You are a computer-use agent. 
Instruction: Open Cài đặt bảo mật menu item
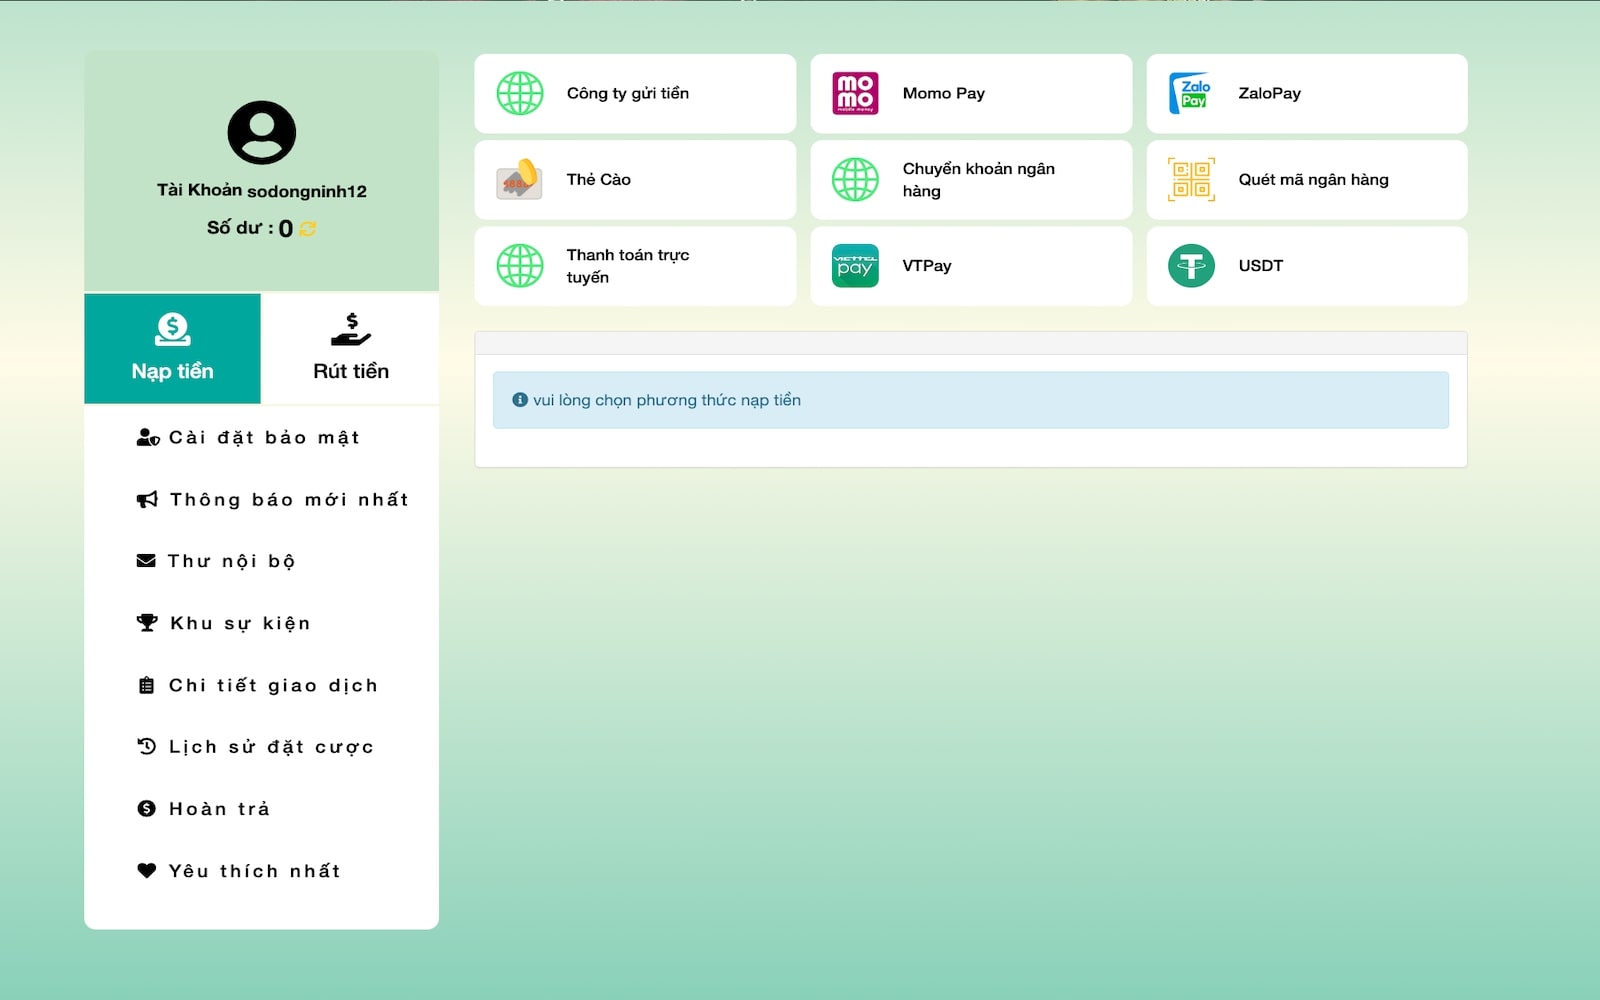point(261,437)
